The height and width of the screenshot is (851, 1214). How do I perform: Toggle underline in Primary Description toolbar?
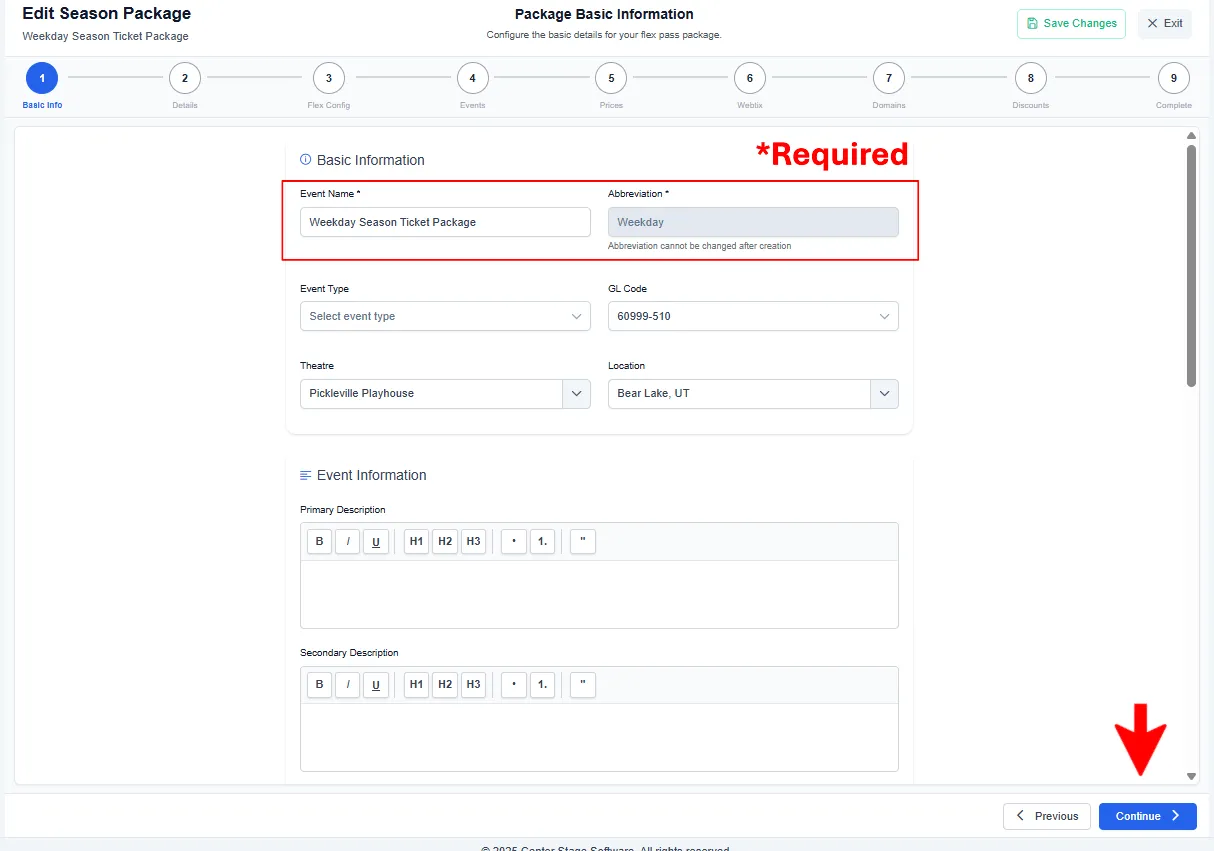coord(376,542)
